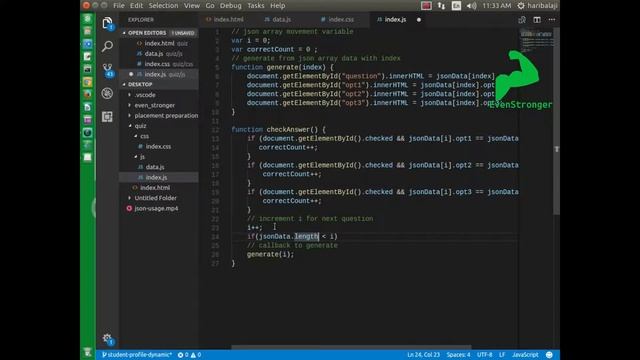Screen dimensions: 640x360
Task: Click Spaces: 4 indentation setting
Action: pos(458,355)
